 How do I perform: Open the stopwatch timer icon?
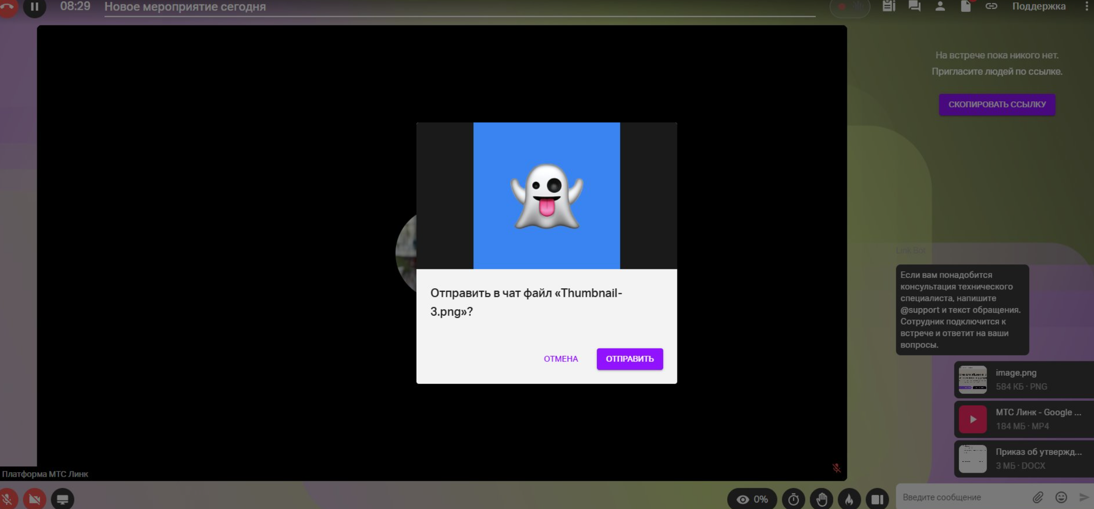pos(793,499)
